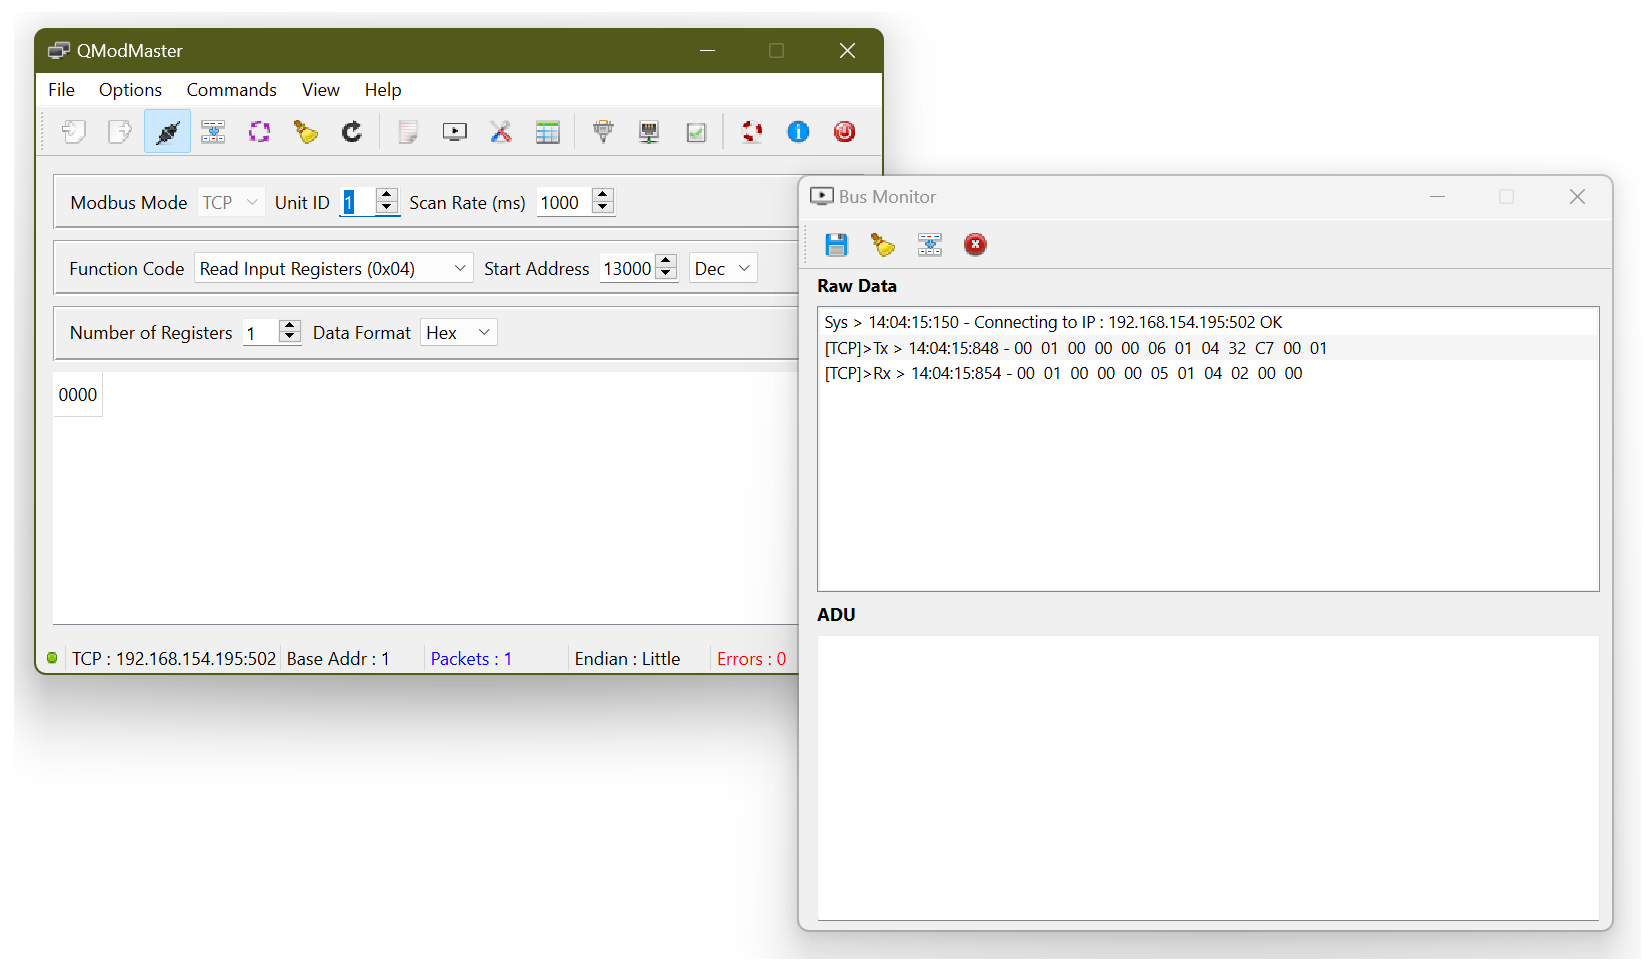Open general Settings checkmark icon
This screenshot has width=1648, height=978.
point(697,132)
